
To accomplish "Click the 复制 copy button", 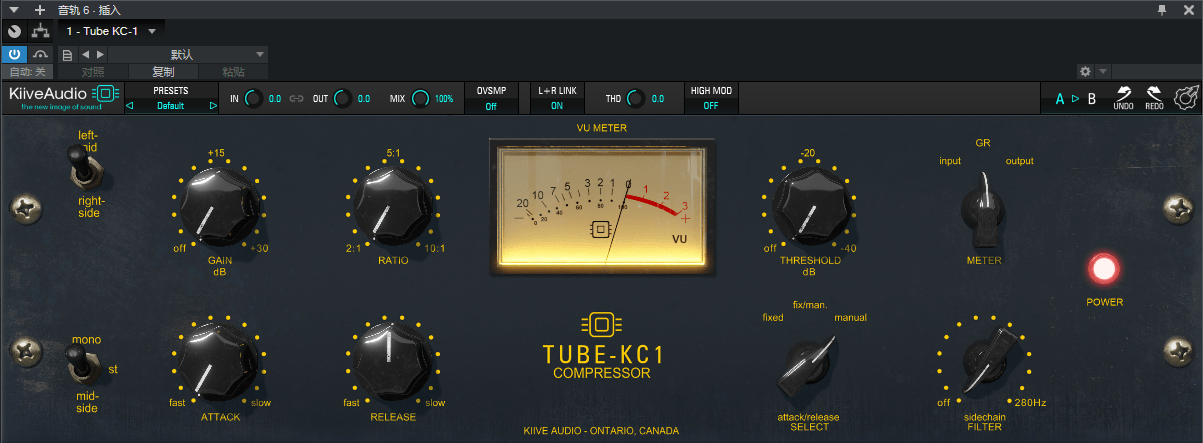I will [163, 72].
